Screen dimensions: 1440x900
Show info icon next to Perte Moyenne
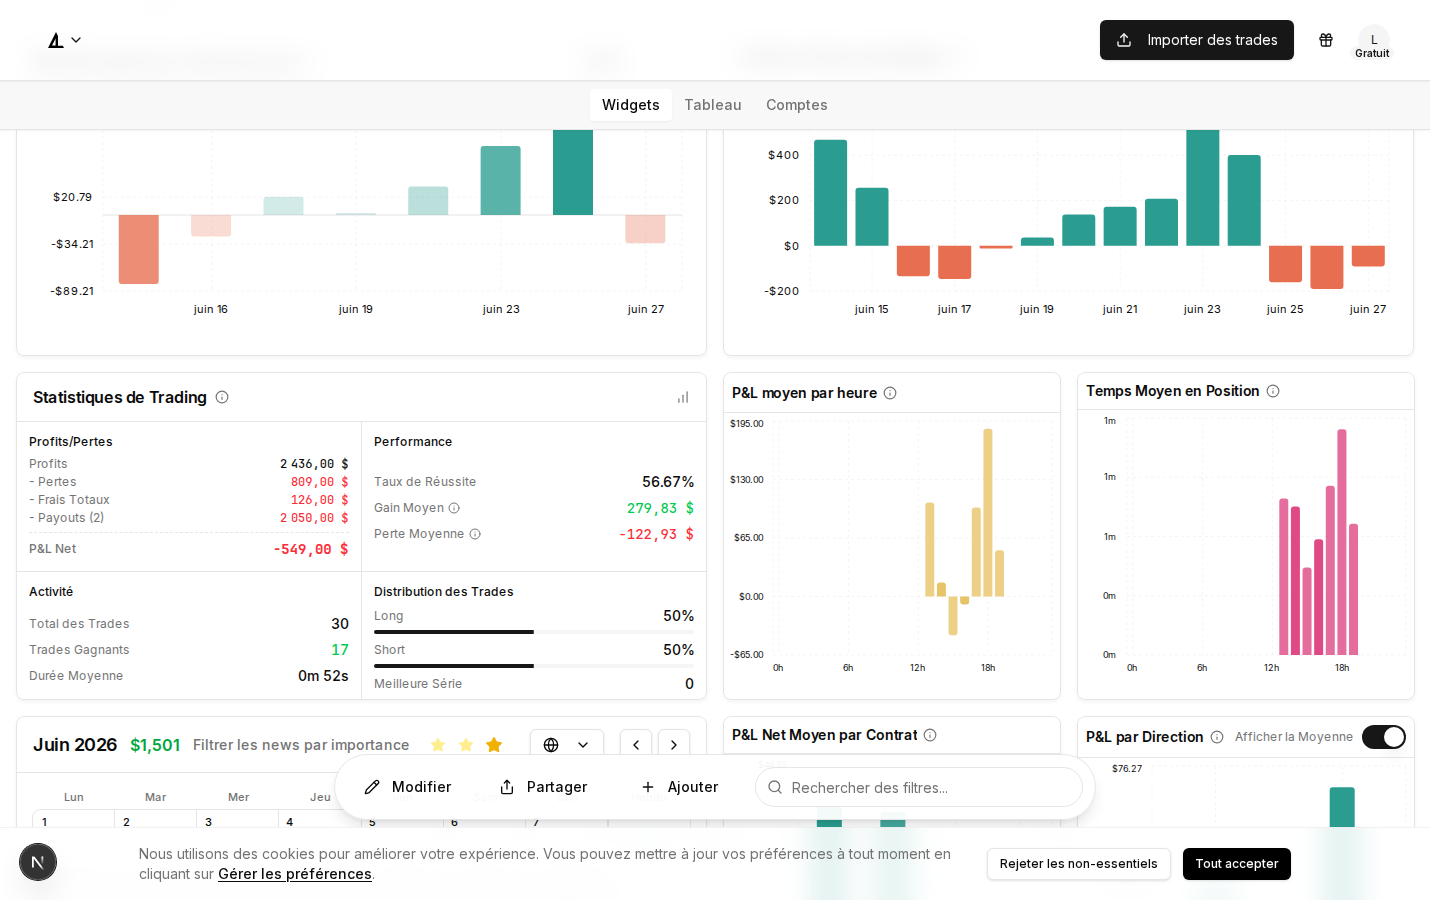click(x=475, y=534)
